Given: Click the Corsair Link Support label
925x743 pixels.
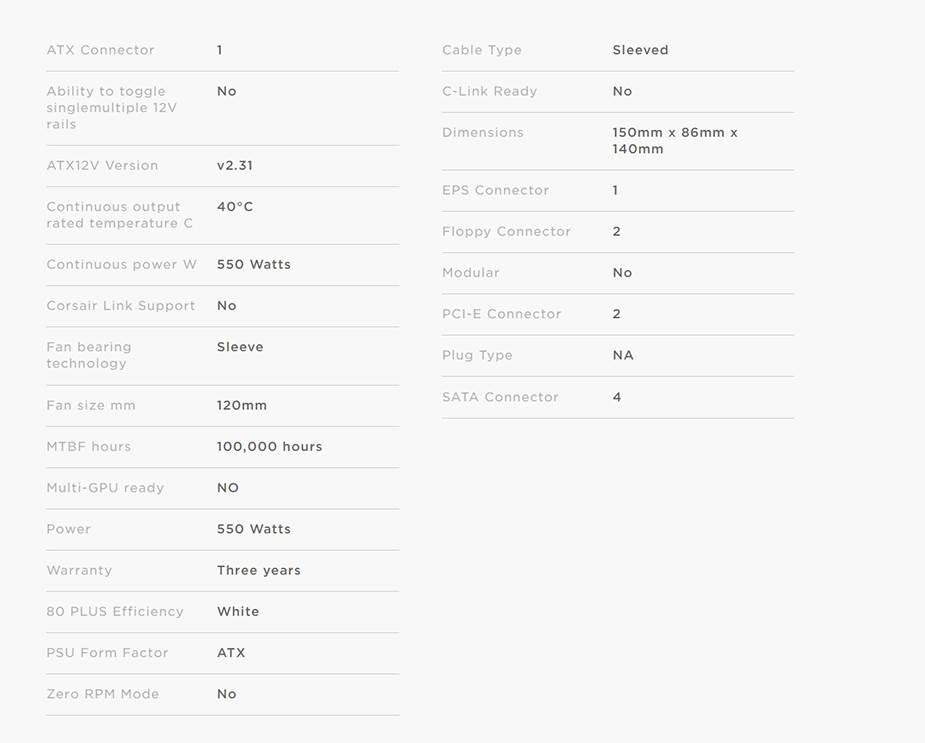Looking at the screenshot, I should [120, 306].
